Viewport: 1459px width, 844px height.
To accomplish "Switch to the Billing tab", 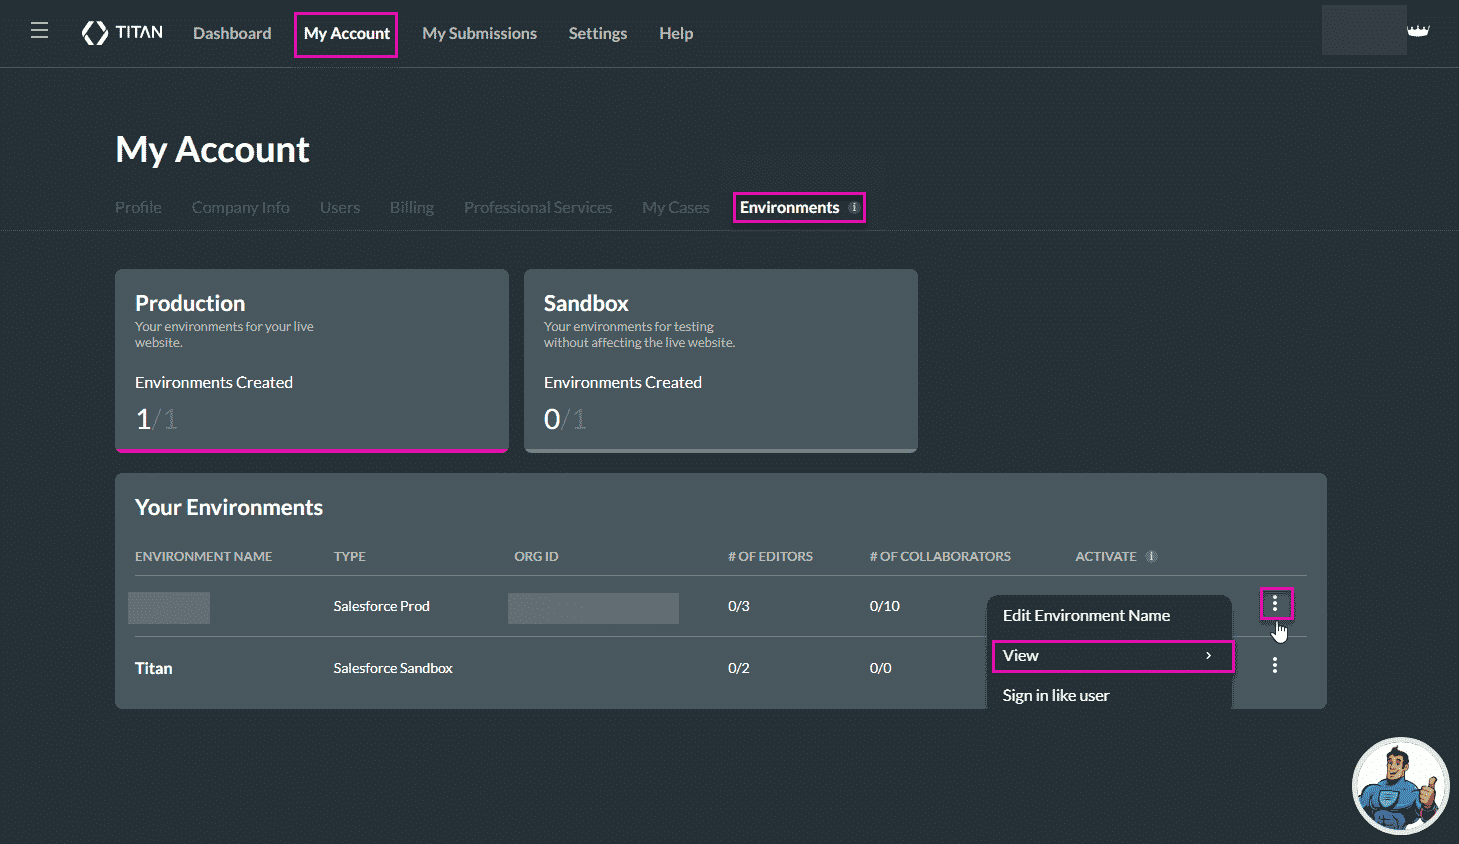I will 412,208.
